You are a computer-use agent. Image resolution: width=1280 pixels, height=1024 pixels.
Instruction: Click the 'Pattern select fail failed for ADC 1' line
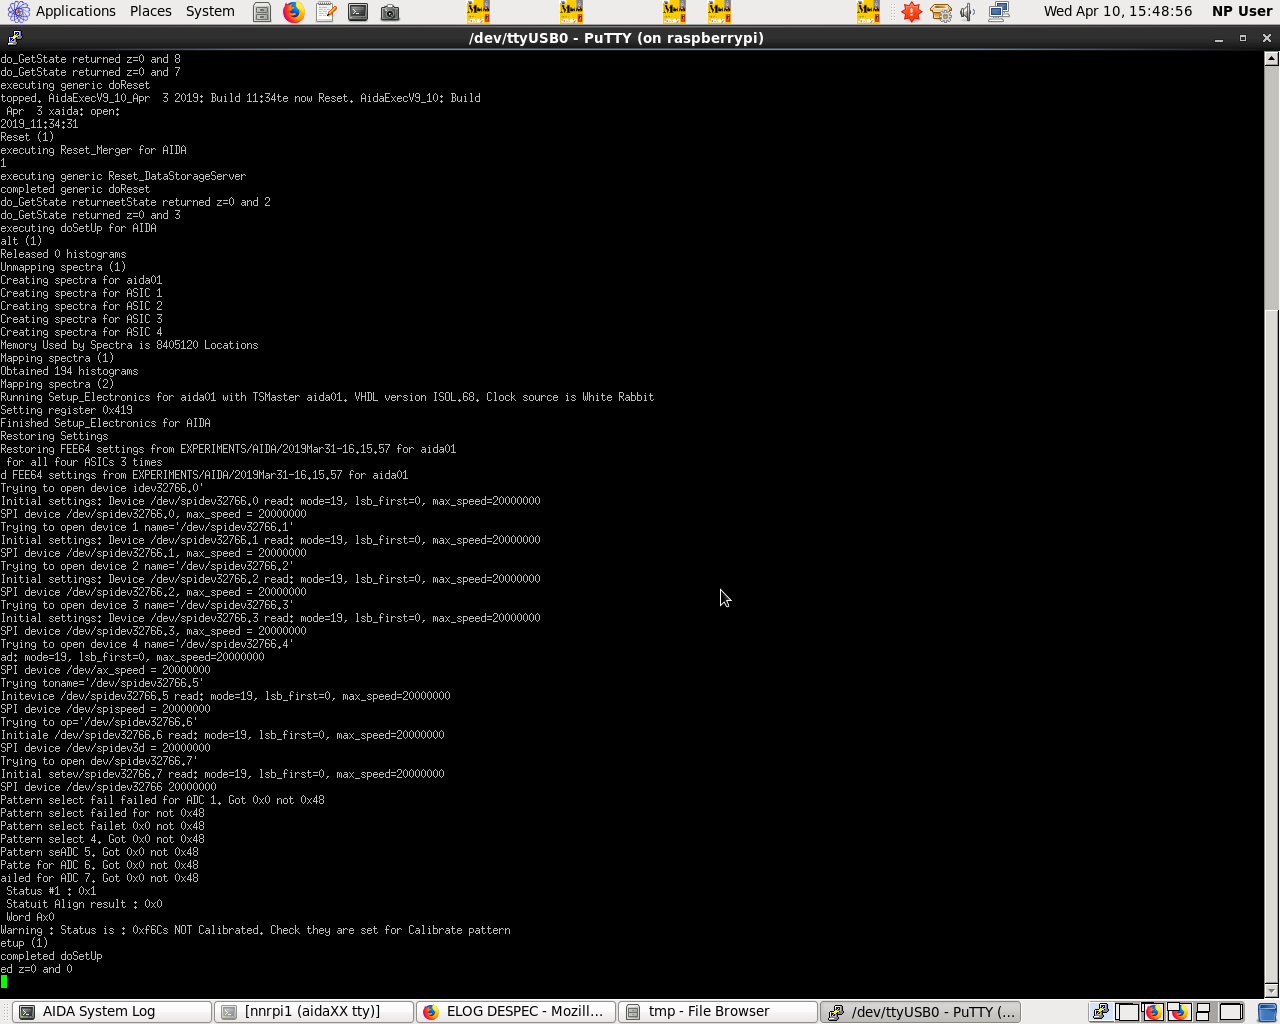[162, 800]
